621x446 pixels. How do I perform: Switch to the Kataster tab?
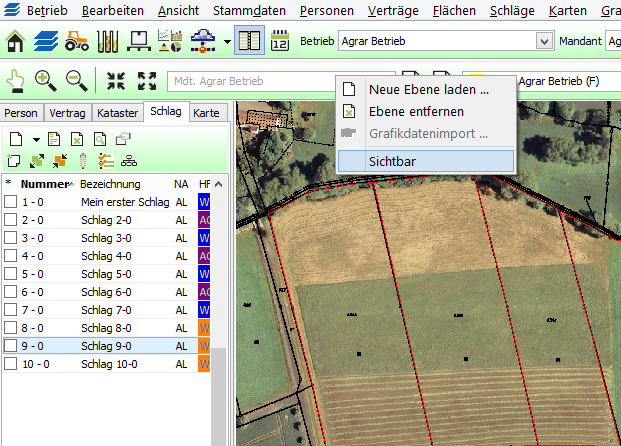point(119,113)
